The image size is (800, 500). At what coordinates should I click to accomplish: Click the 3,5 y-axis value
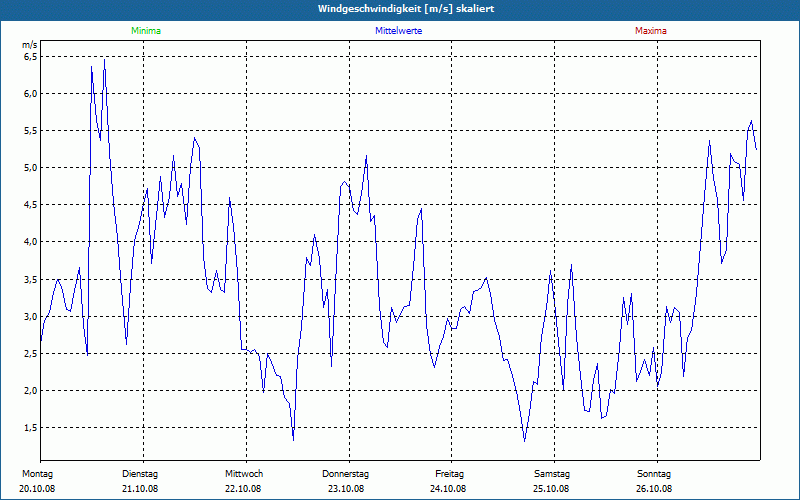coord(31,280)
